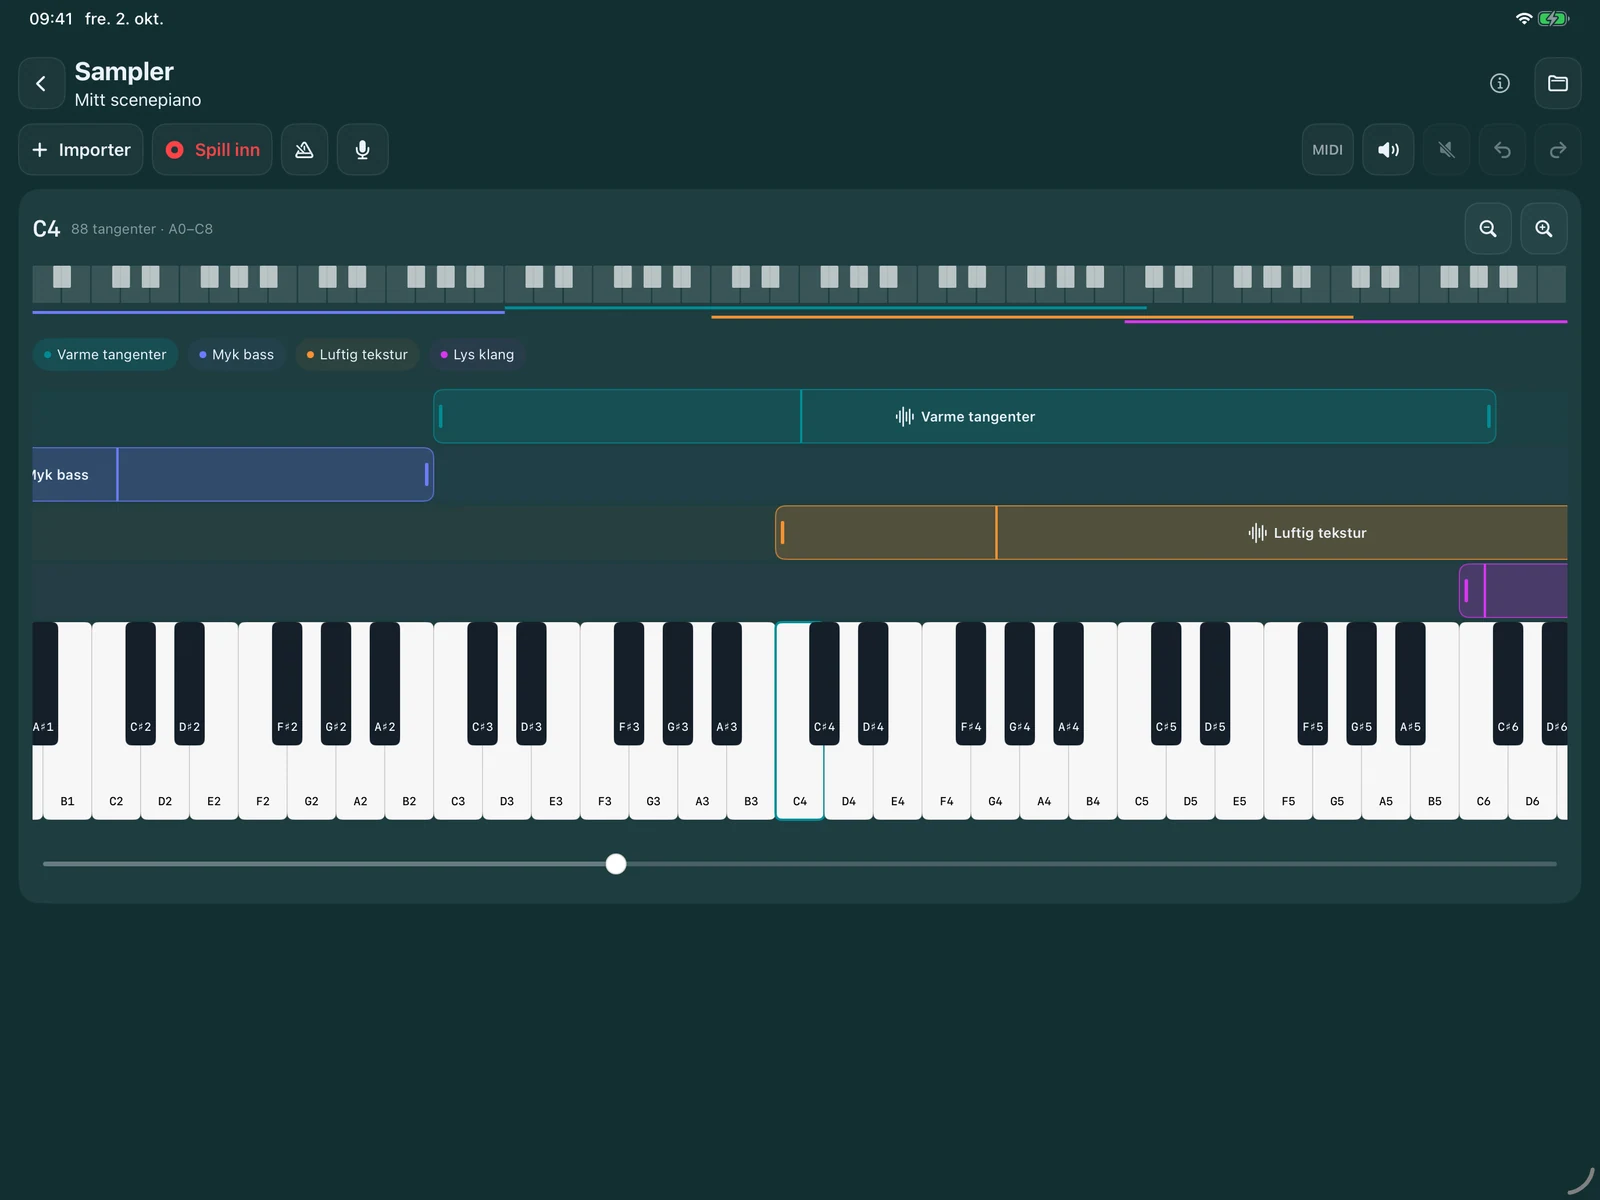Play the C♯6 black key
Image resolution: width=1600 pixels, height=1200 pixels.
coord(1508,685)
